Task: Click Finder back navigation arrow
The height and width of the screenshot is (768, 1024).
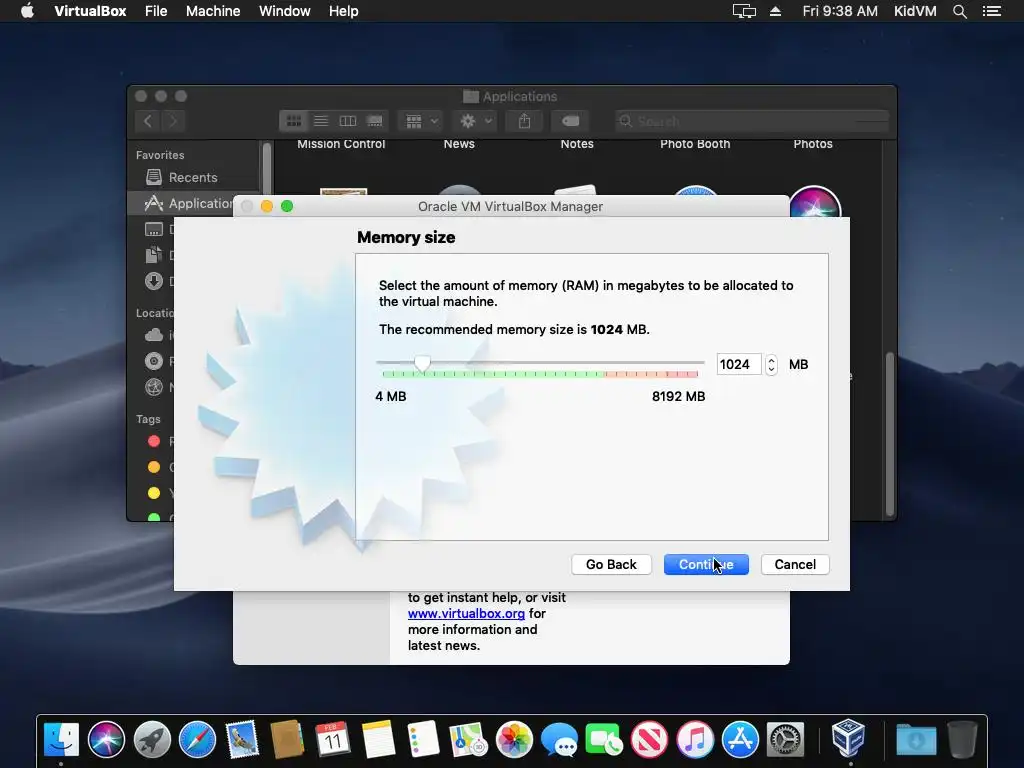Action: point(148,121)
